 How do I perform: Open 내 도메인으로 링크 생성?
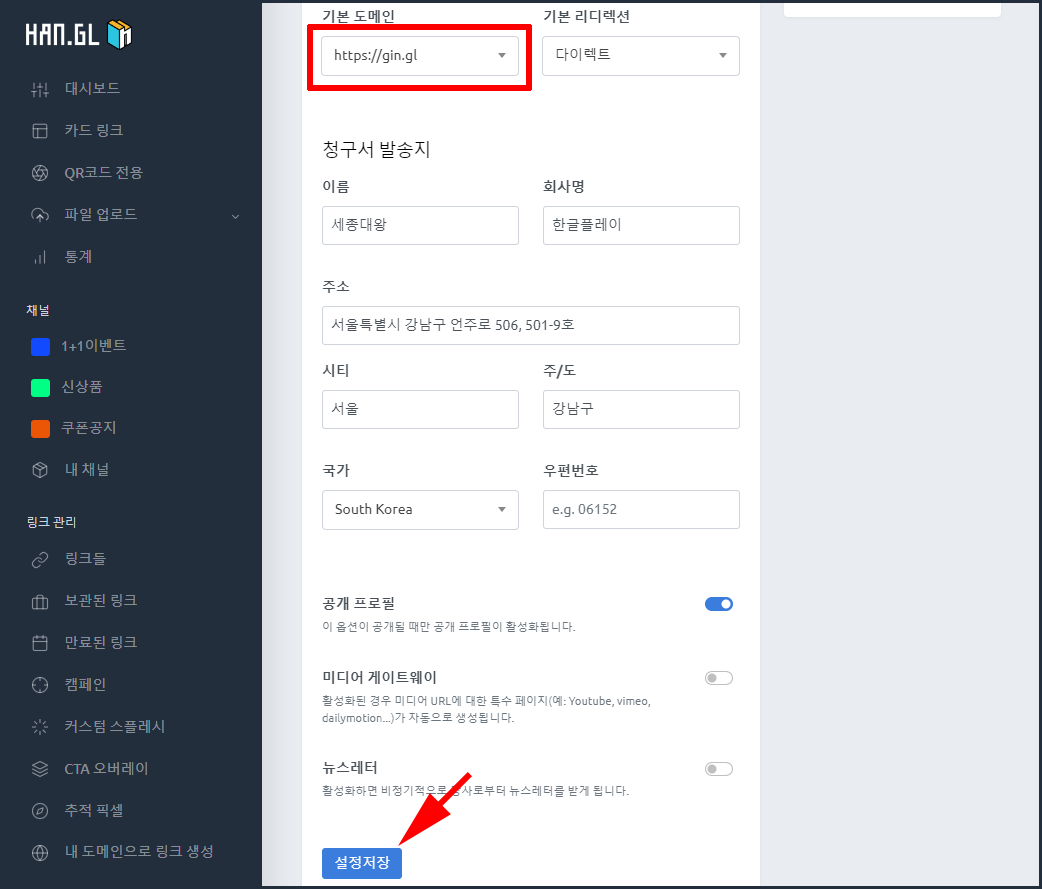pyautogui.click(x=139, y=852)
